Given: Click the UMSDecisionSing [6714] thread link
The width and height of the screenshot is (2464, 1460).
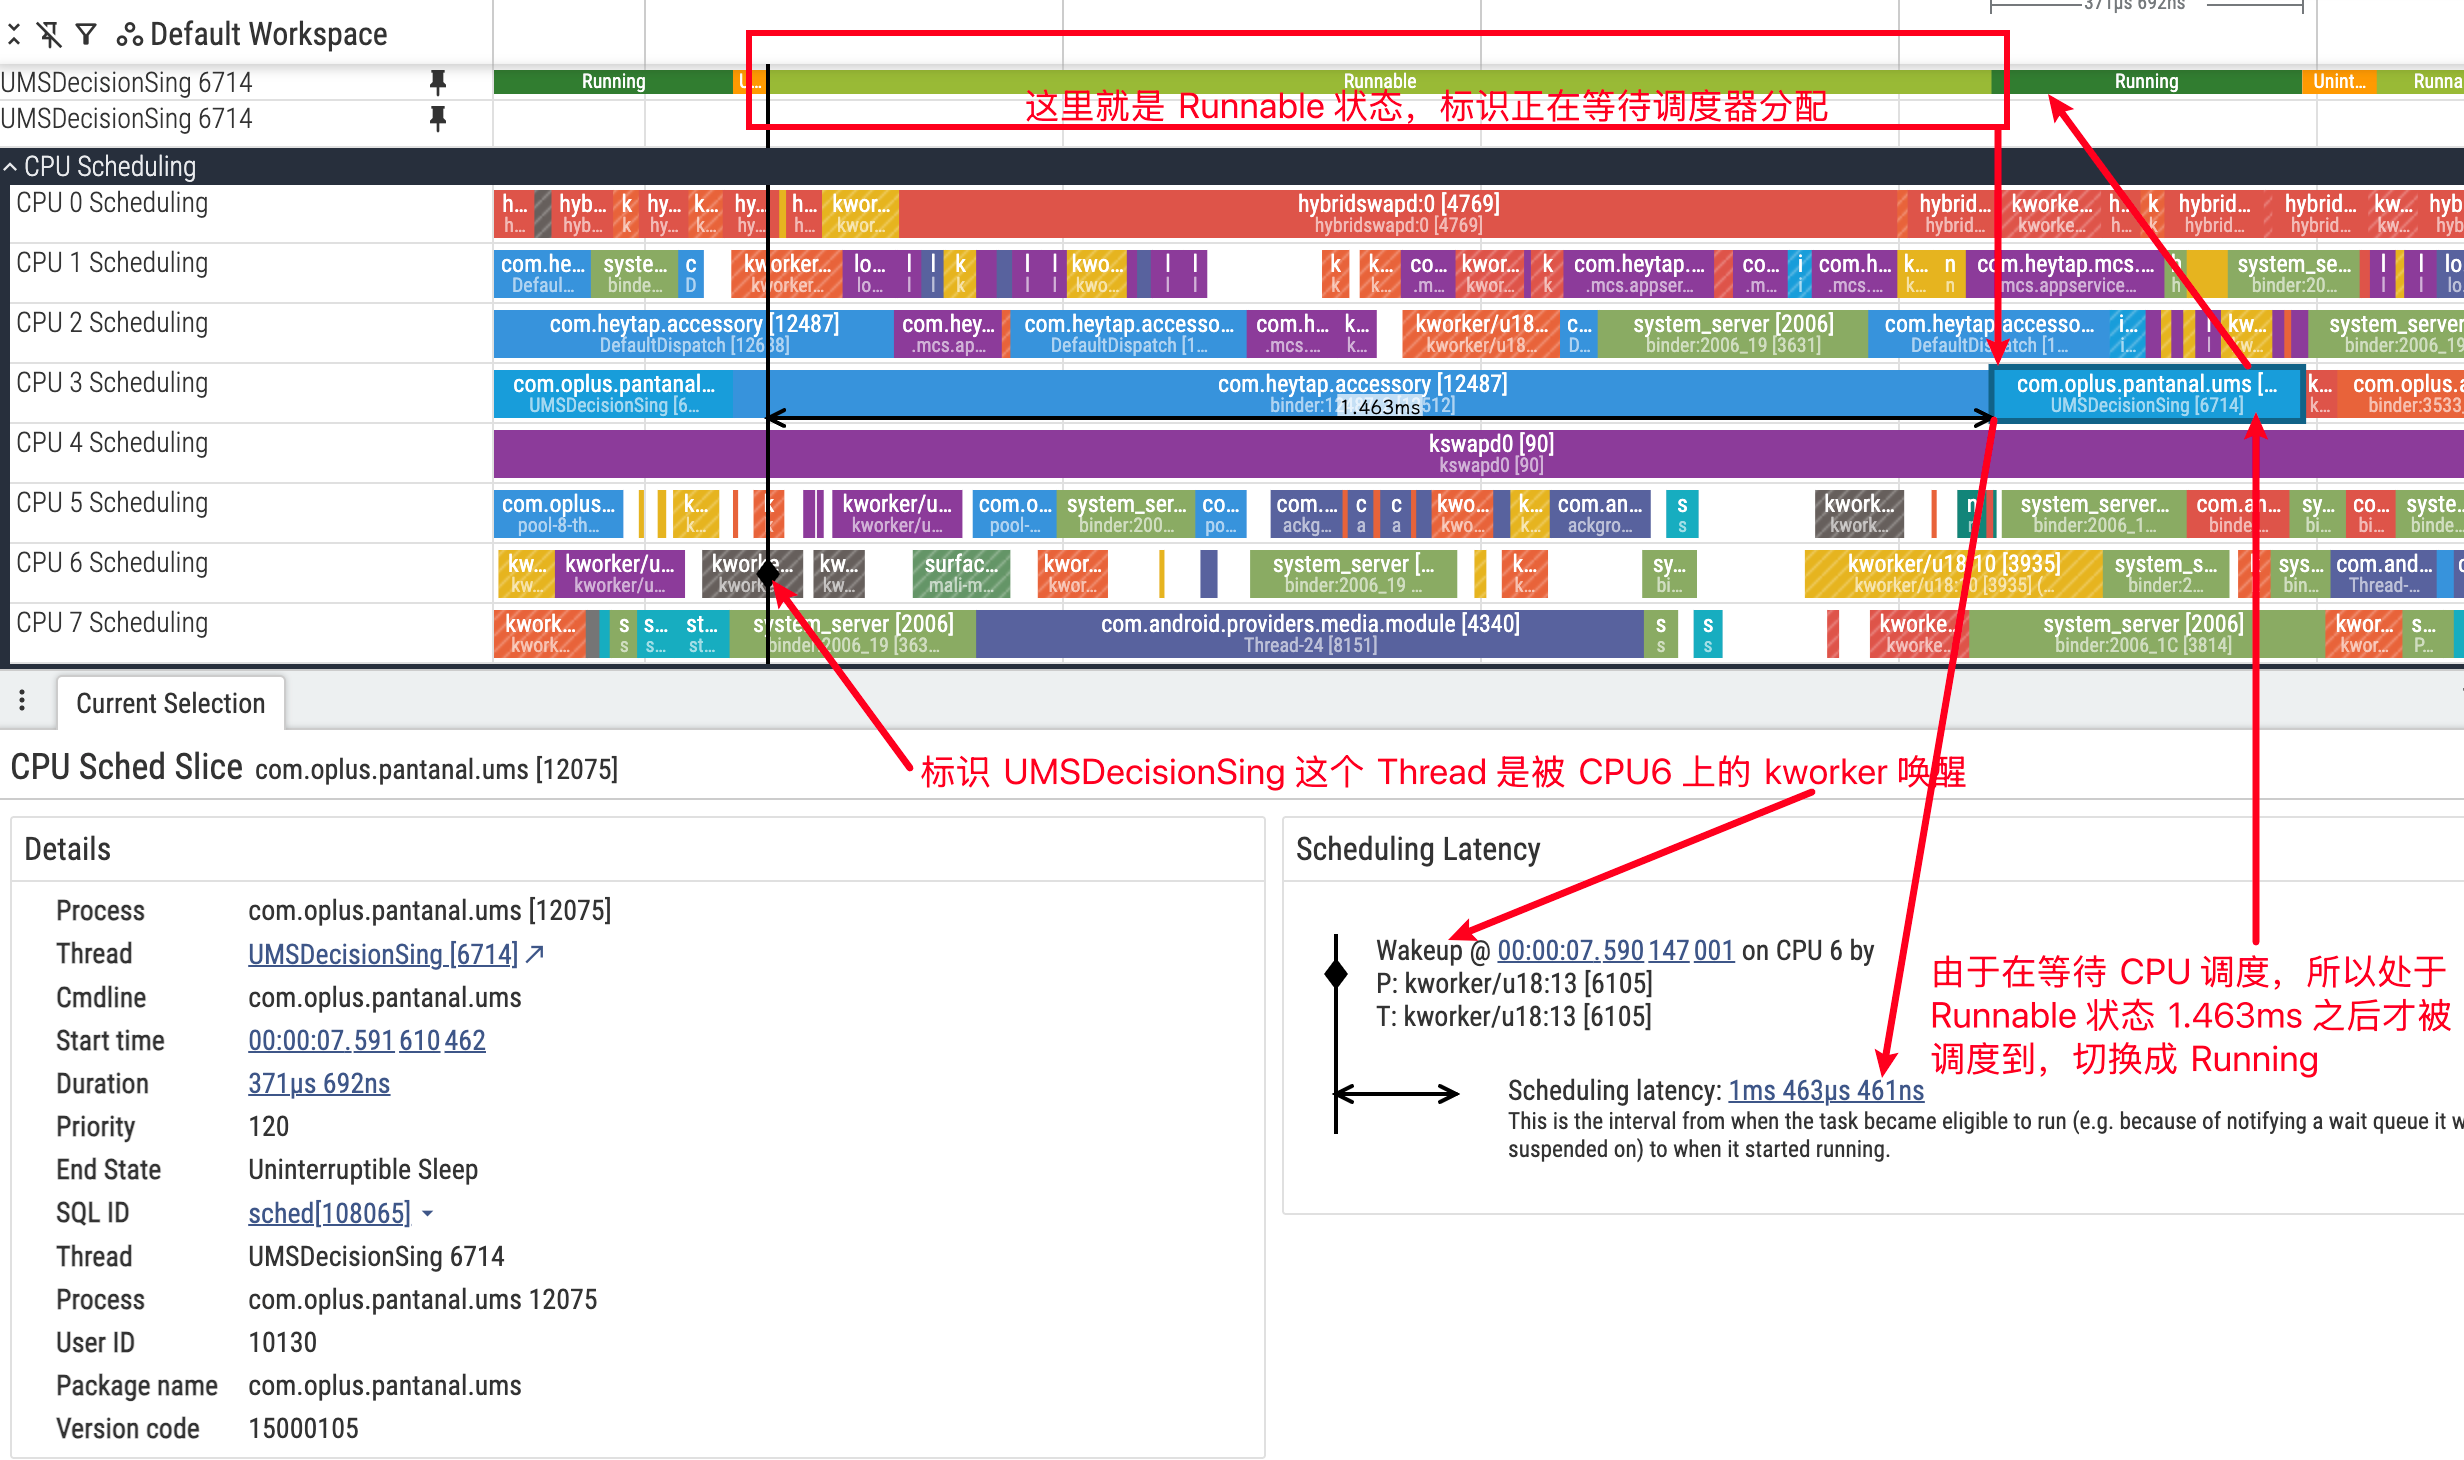Looking at the screenshot, I should pyautogui.click(x=382, y=955).
